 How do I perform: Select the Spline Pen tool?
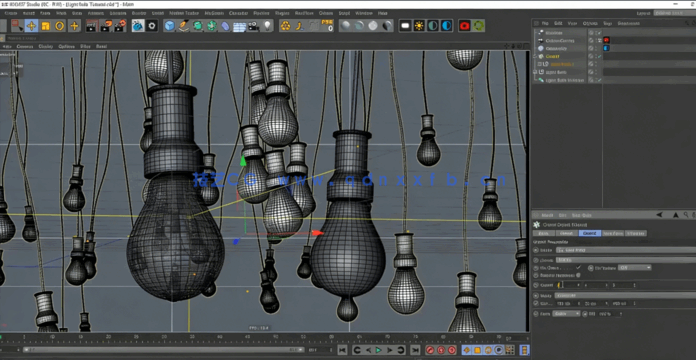[x=183, y=26]
